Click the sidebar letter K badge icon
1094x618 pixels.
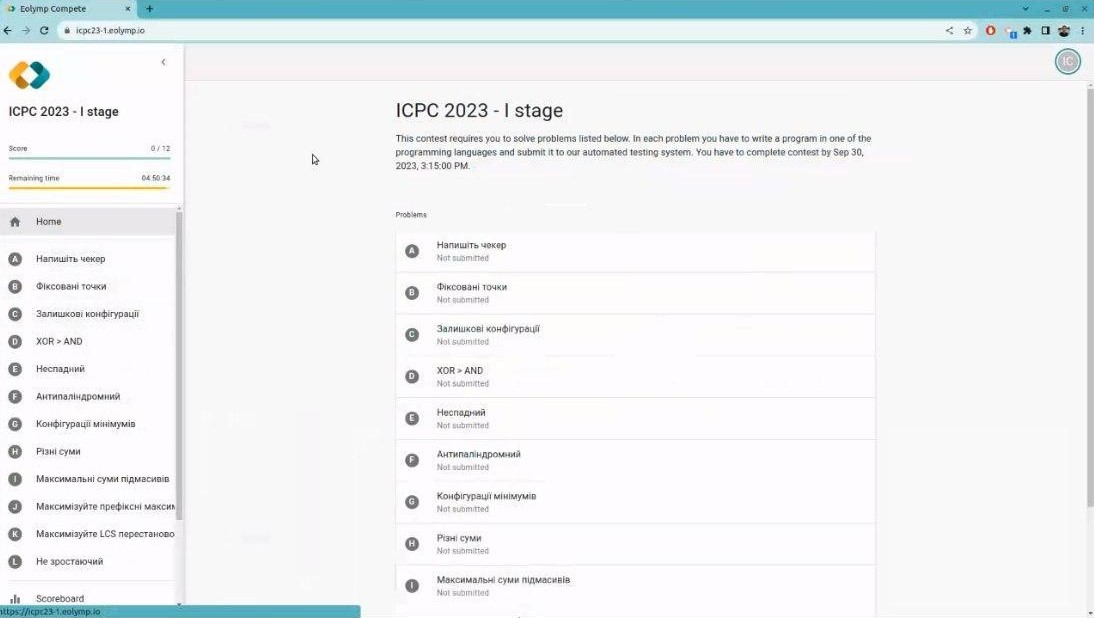15,534
